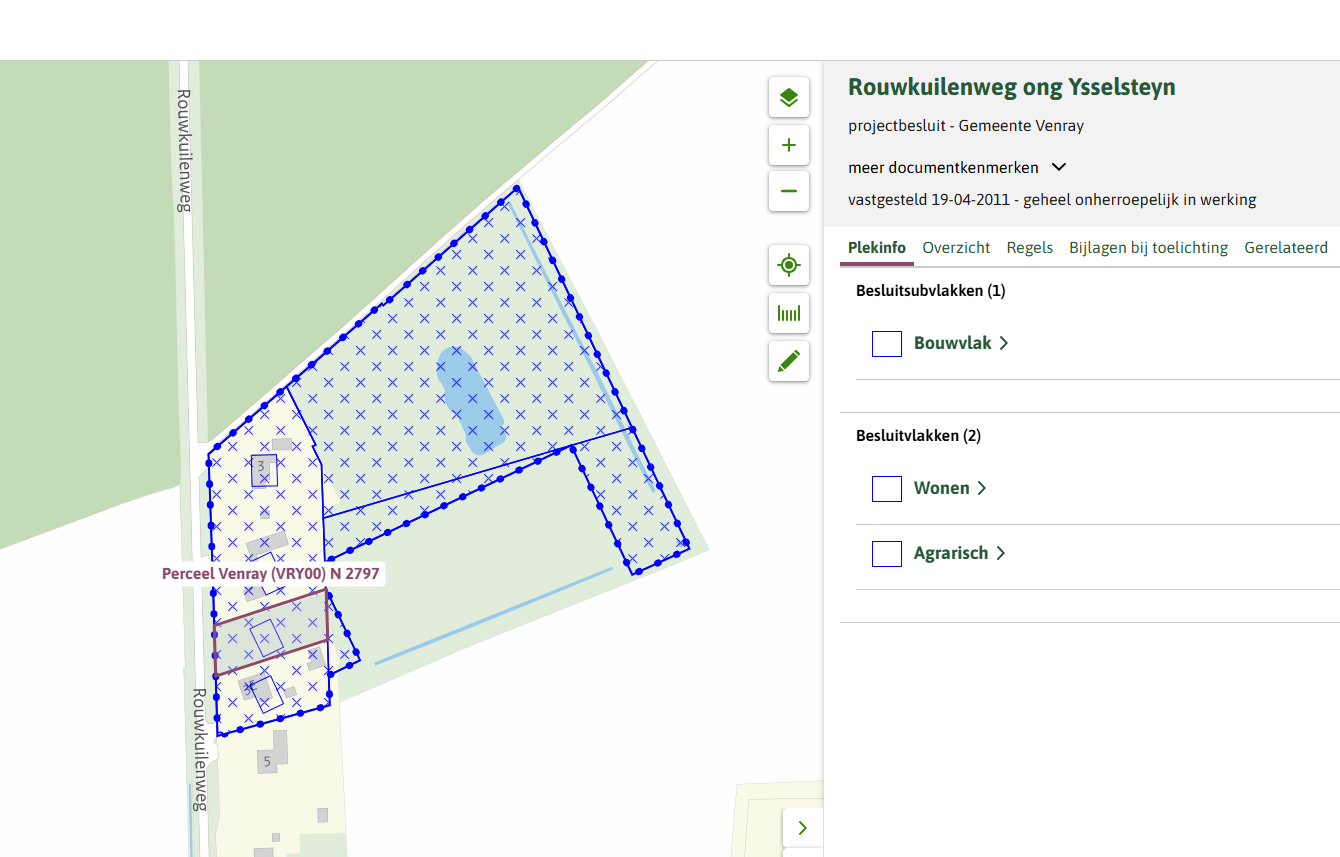Image resolution: width=1340 pixels, height=857 pixels.
Task: Click the panel collapse arrow button
Action: (x=802, y=827)
